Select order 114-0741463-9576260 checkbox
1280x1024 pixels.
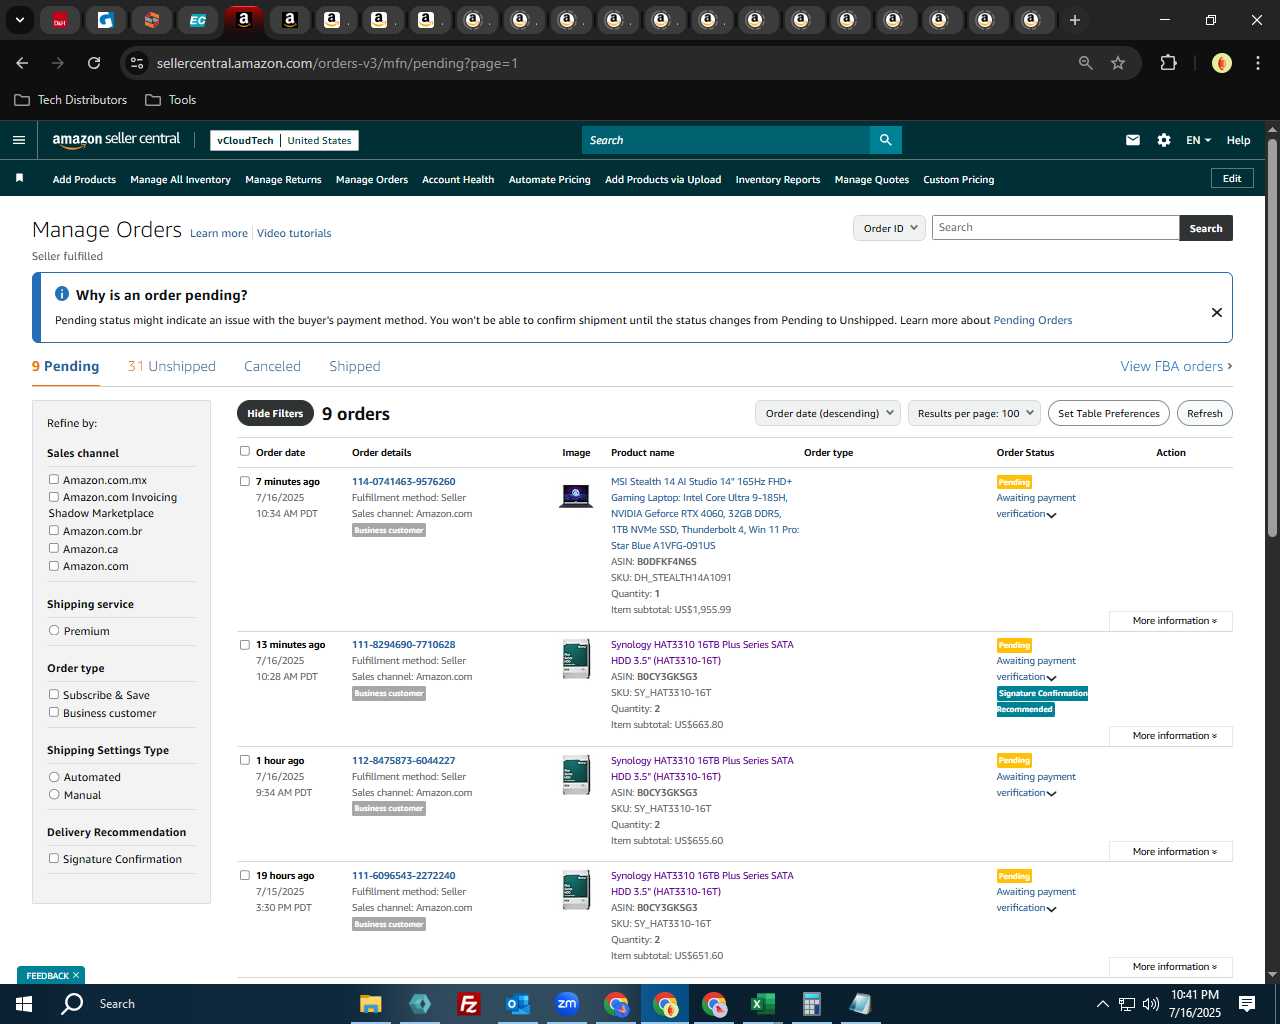pyautogui.click(x=245, y=481)
